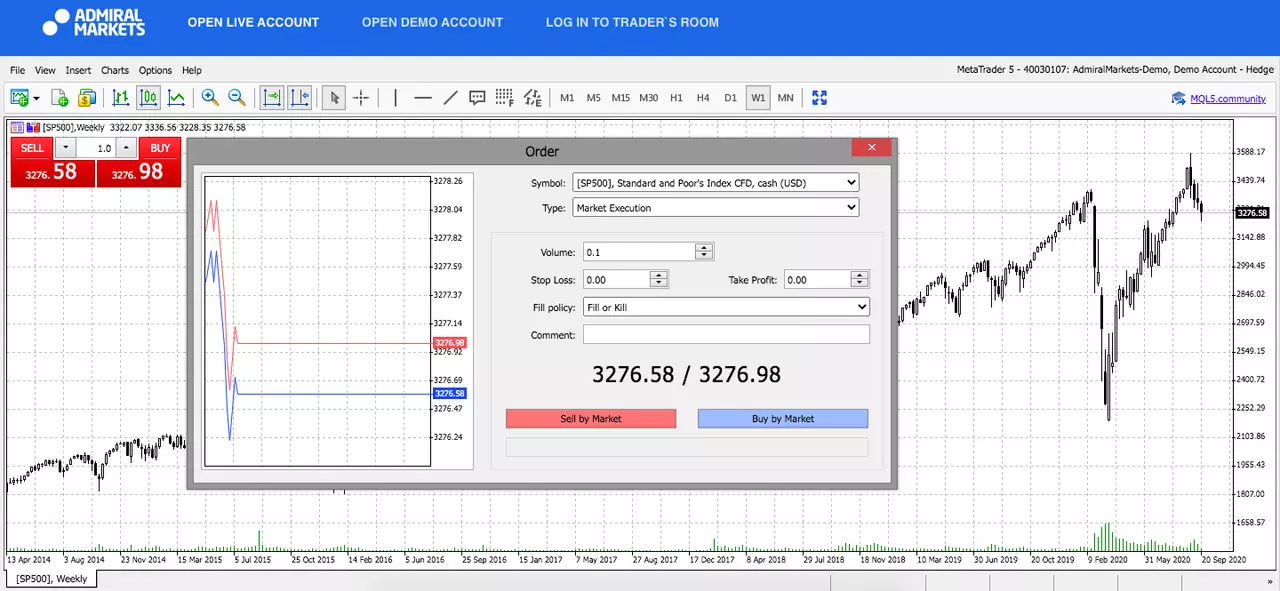Click the one-click volume field 1.0
The height and width of the screenshot is (591, 1280).
[96, 148]
